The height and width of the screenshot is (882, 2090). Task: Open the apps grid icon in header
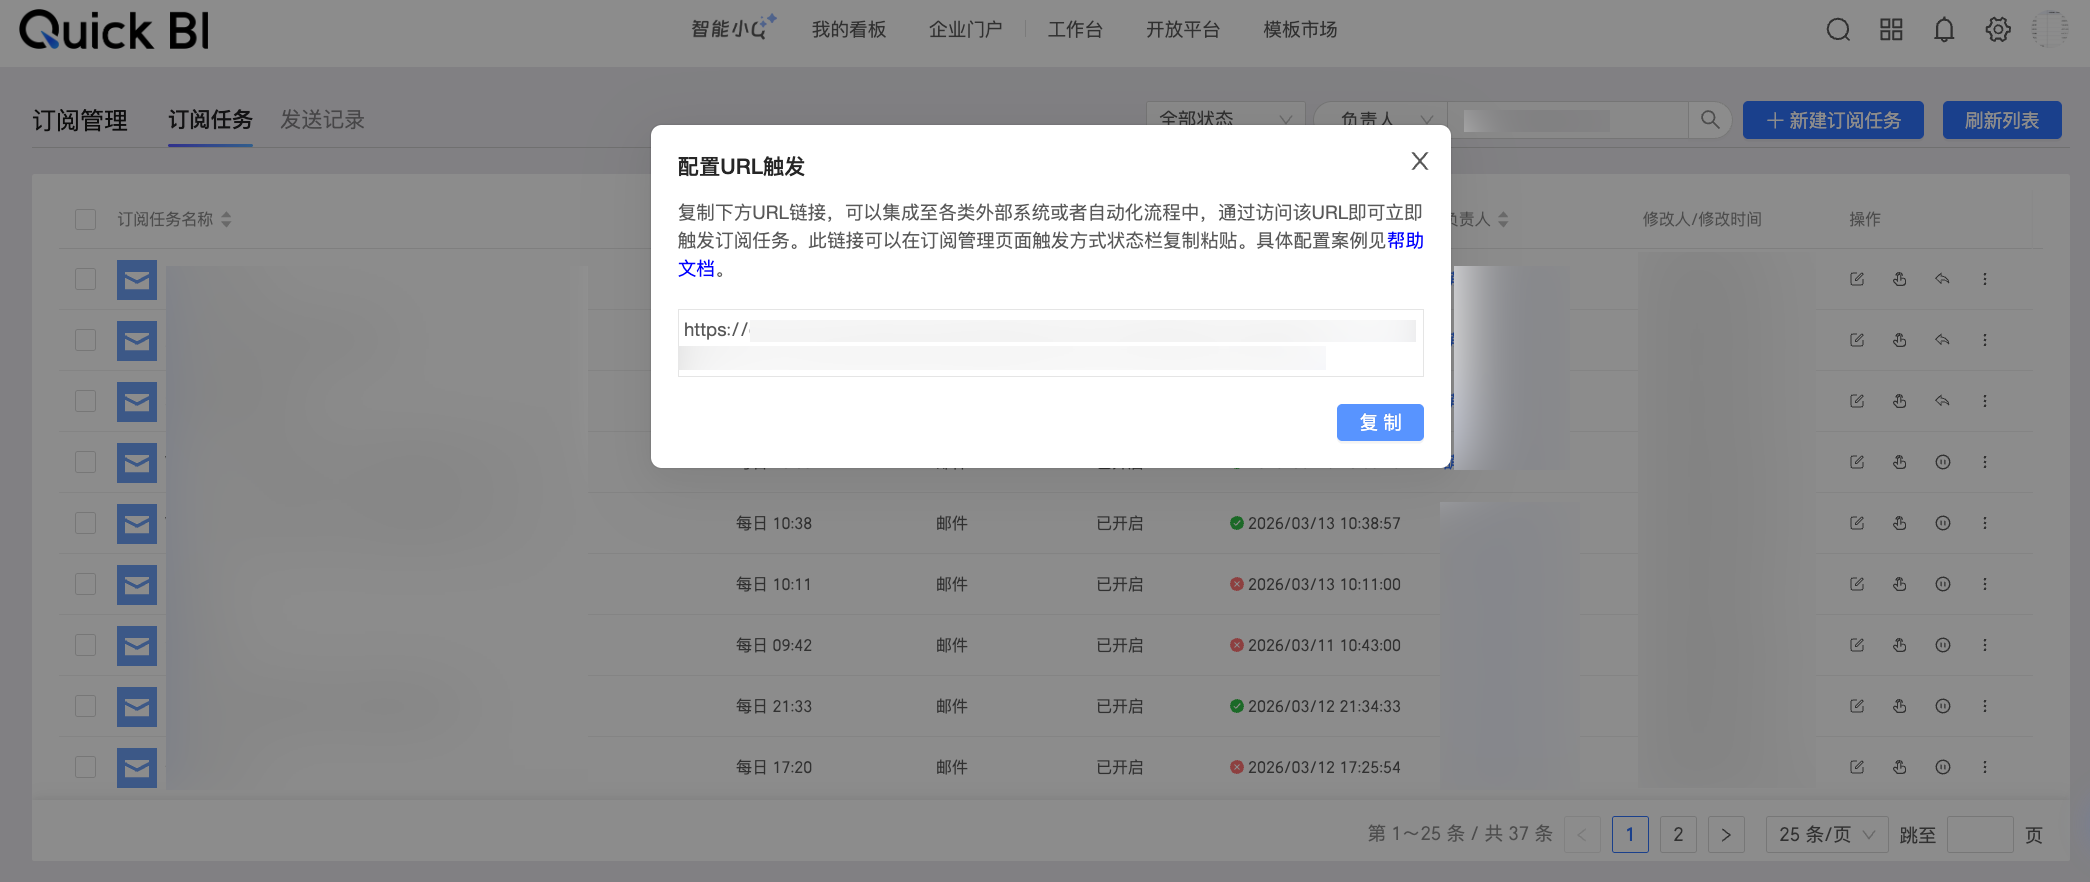pos(1891,30)
